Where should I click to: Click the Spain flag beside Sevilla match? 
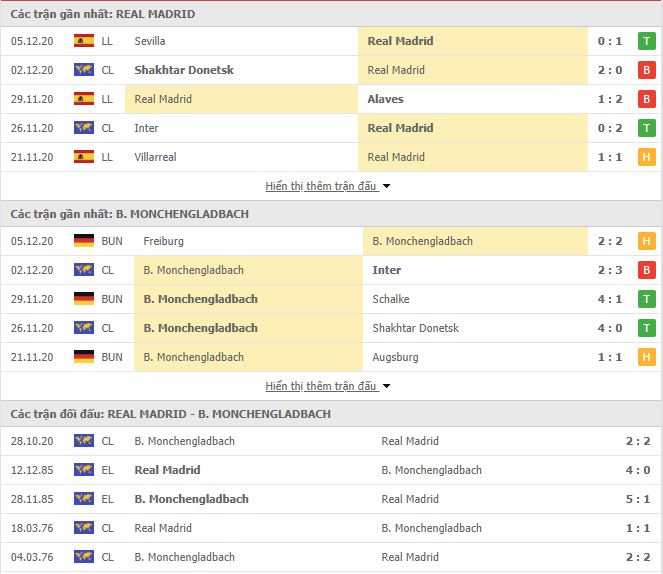click(84, 41)
